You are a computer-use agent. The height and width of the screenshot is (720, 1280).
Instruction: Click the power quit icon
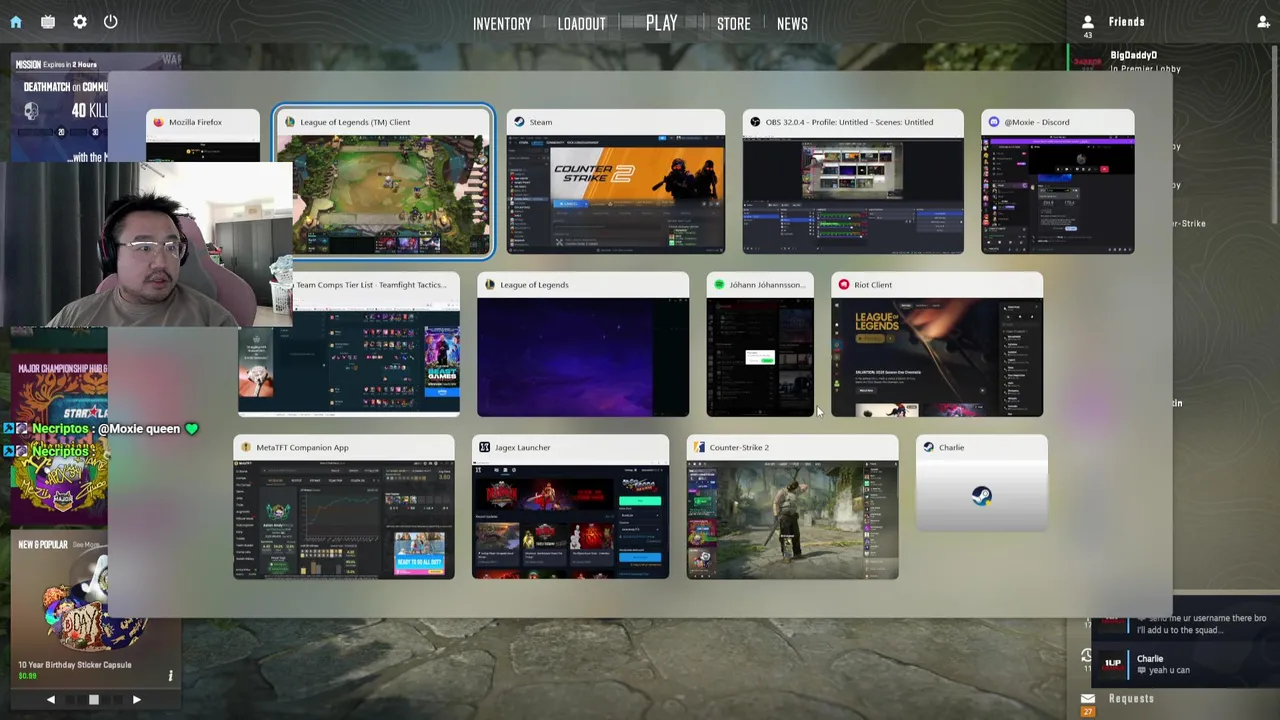point(111,22)
